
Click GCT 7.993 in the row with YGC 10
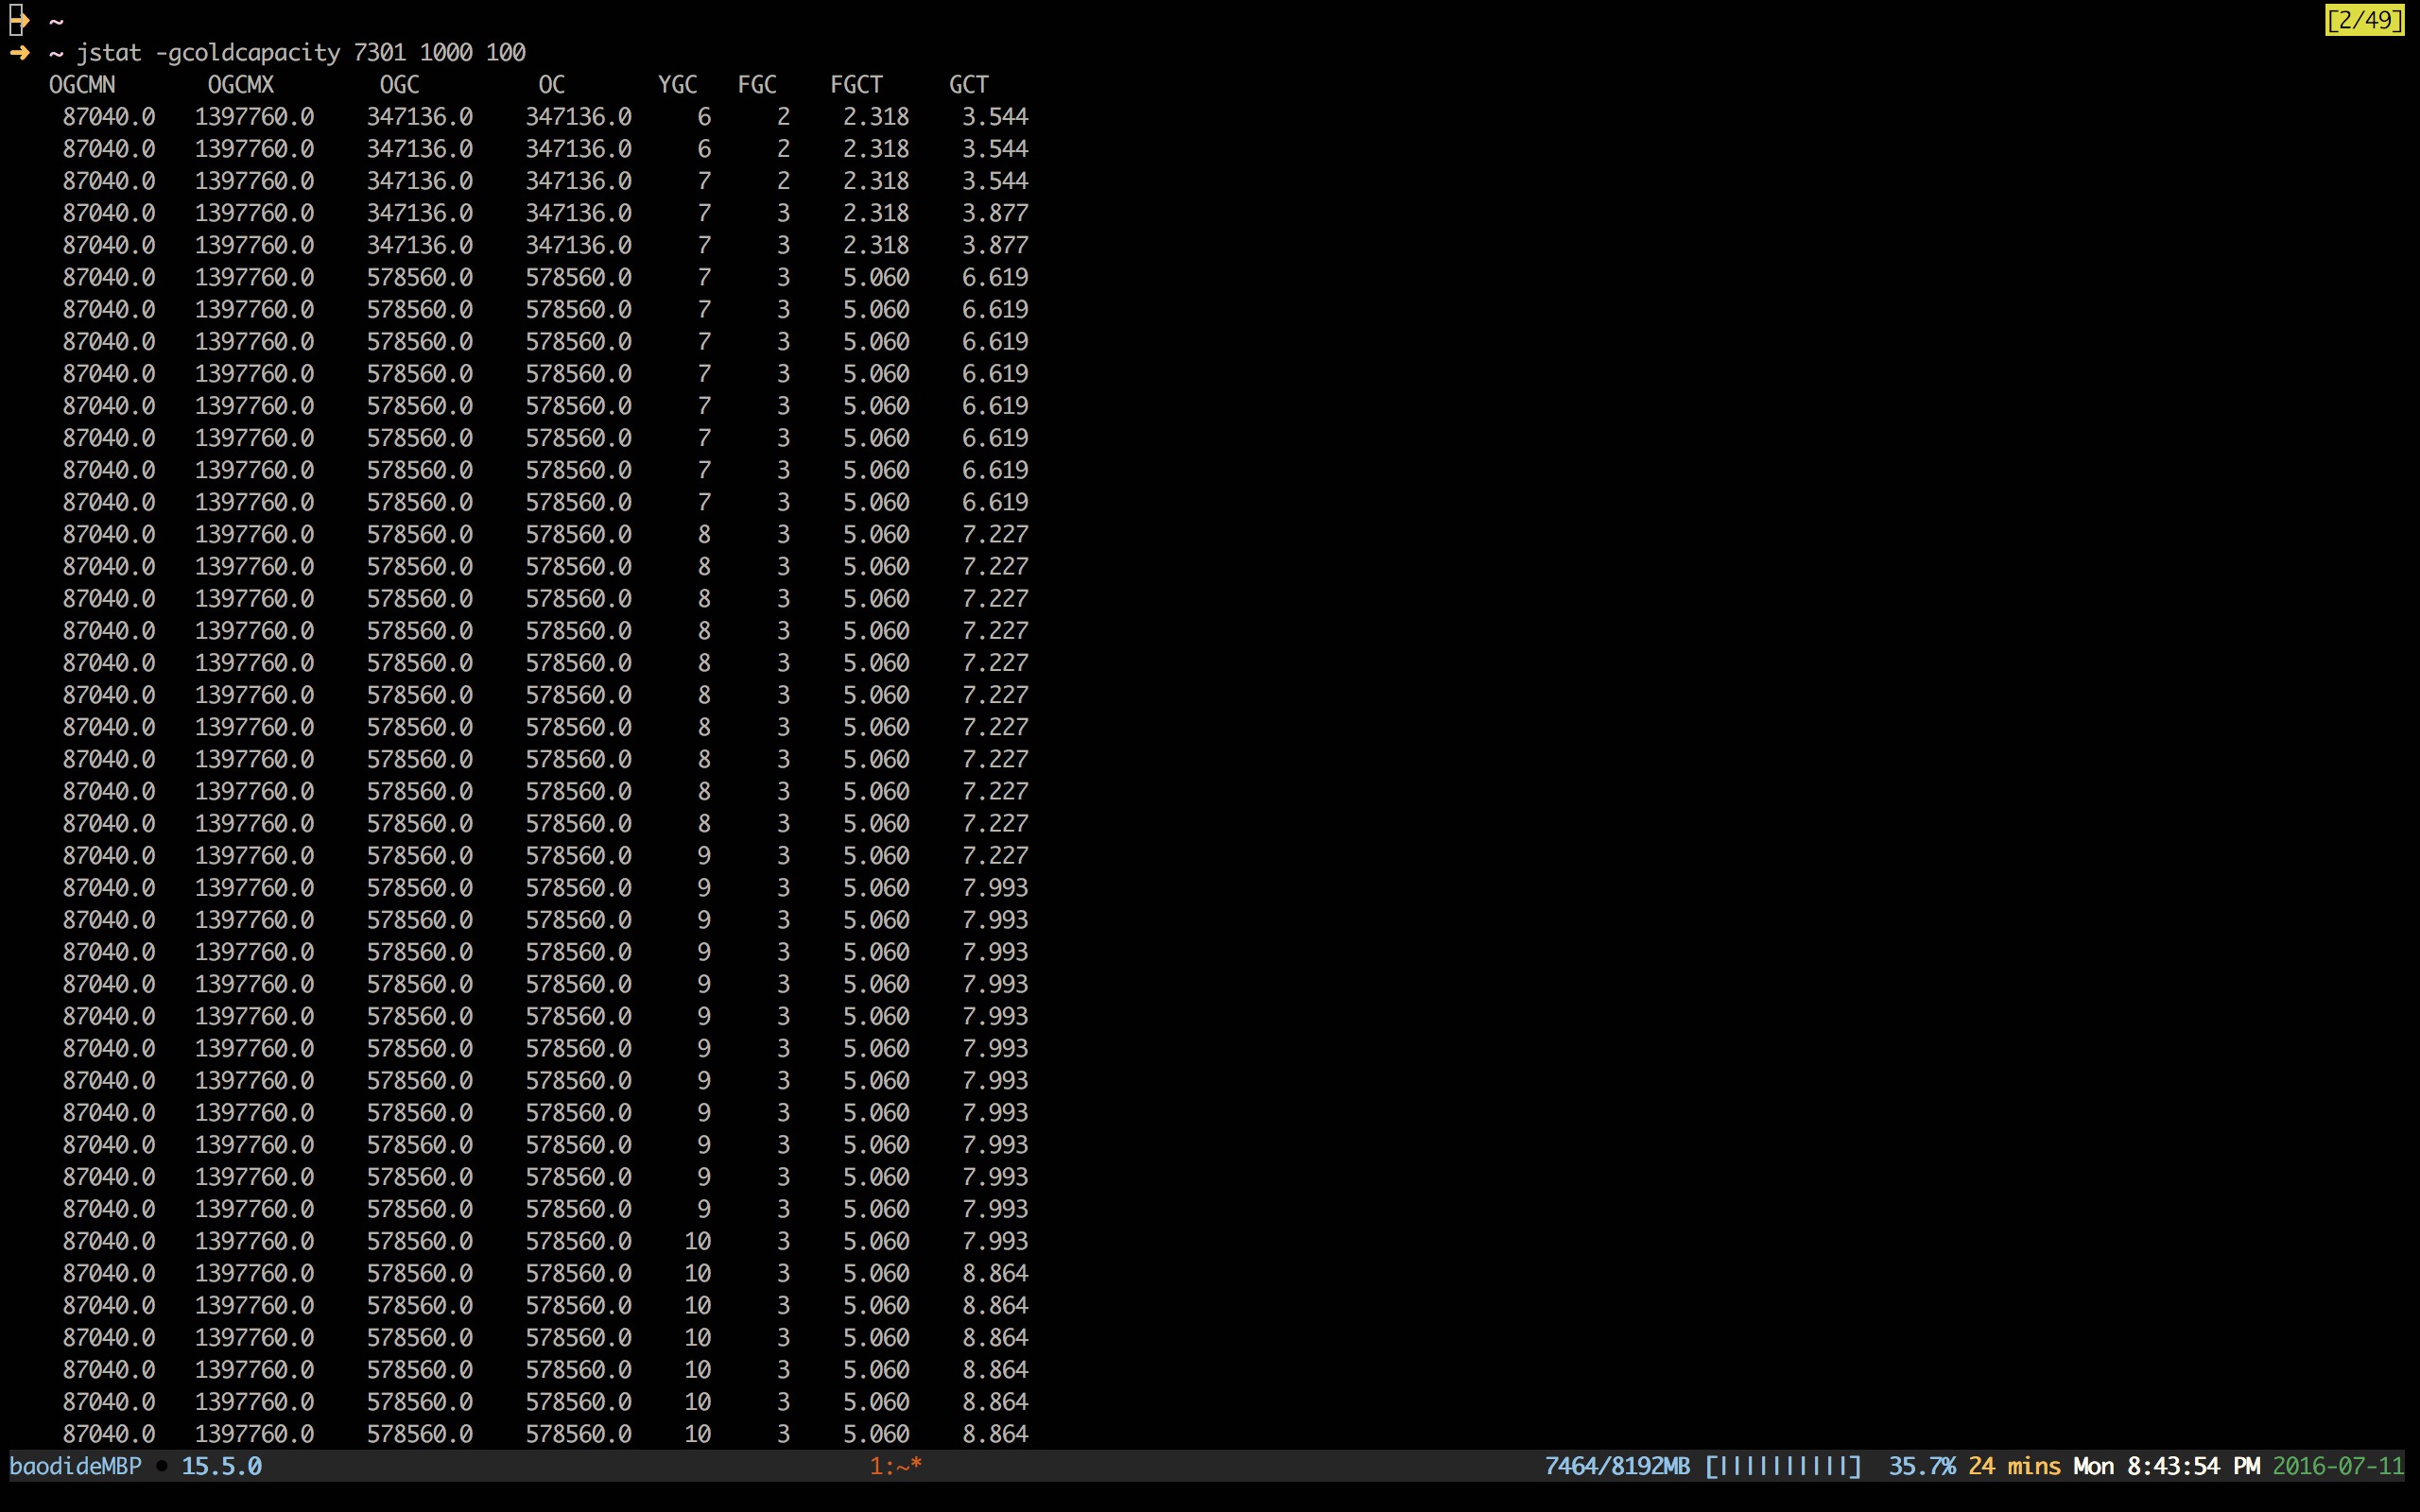click(995, 1241)
